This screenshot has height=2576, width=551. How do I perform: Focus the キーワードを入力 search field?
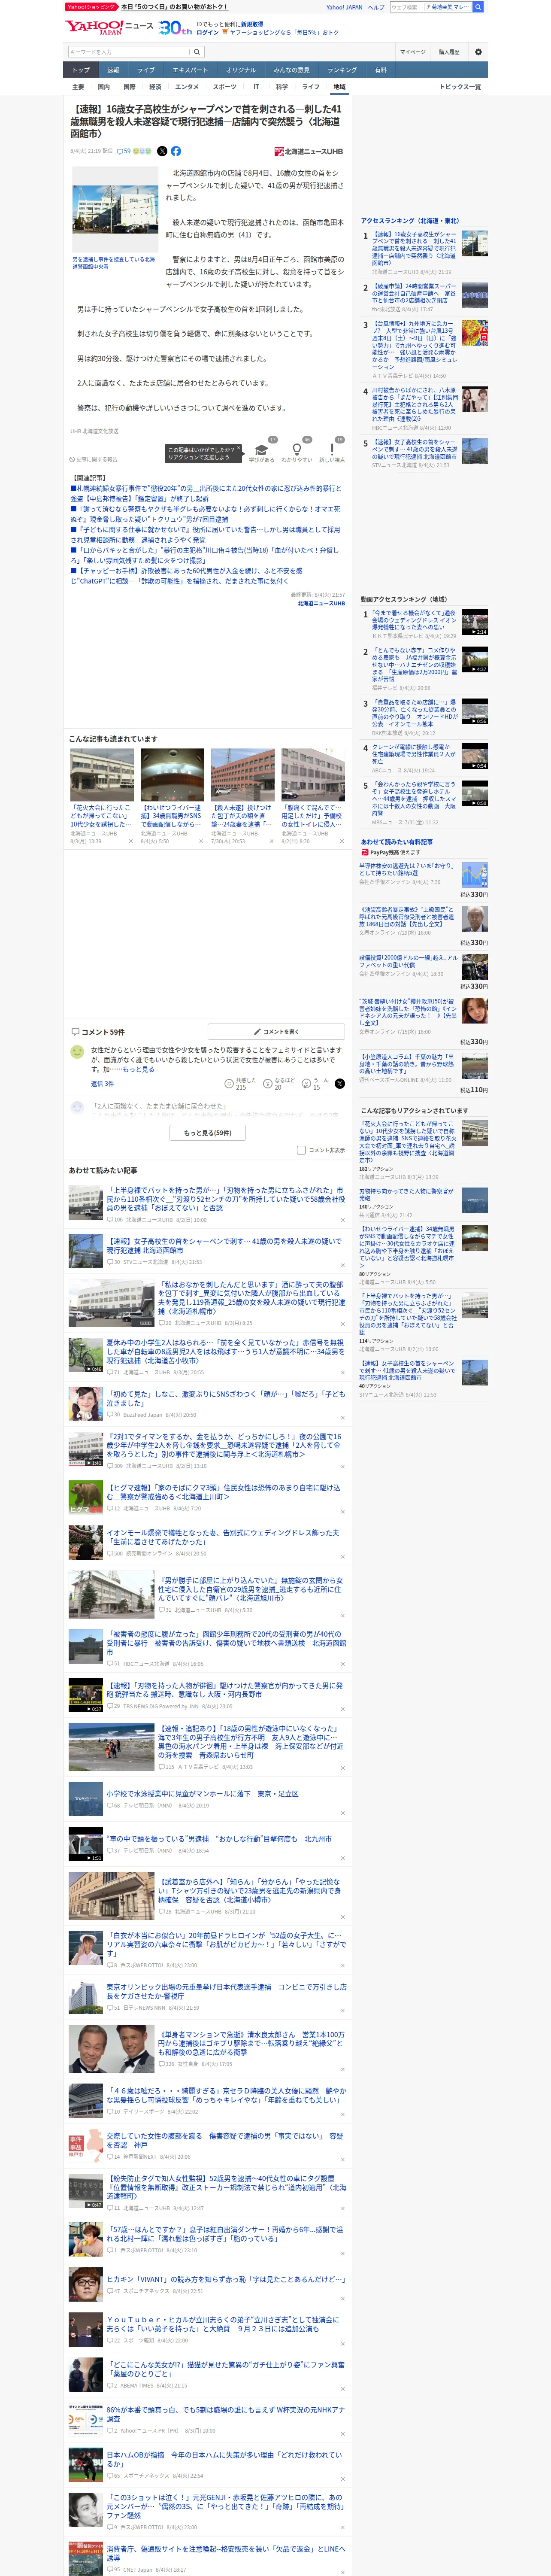(129, 52)
